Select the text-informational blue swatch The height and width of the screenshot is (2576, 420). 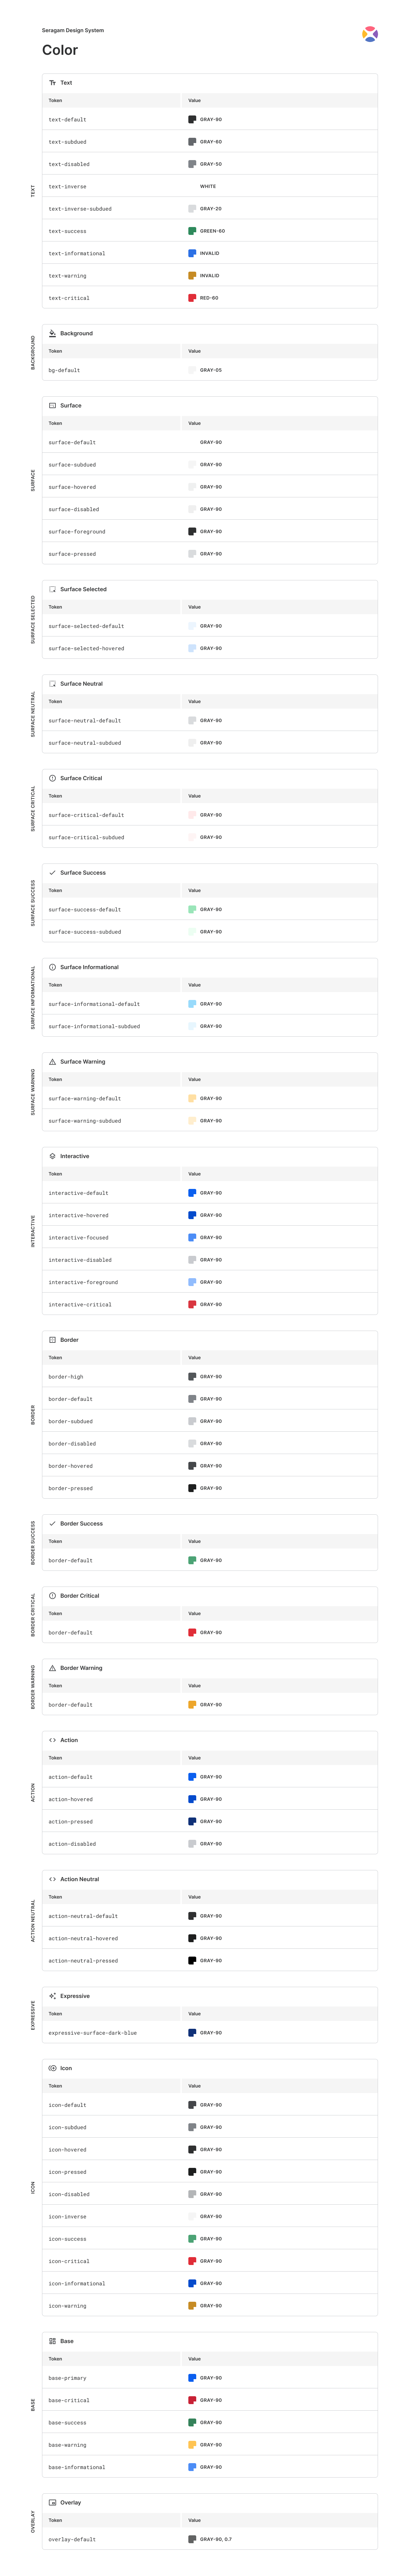coord(192,253)
